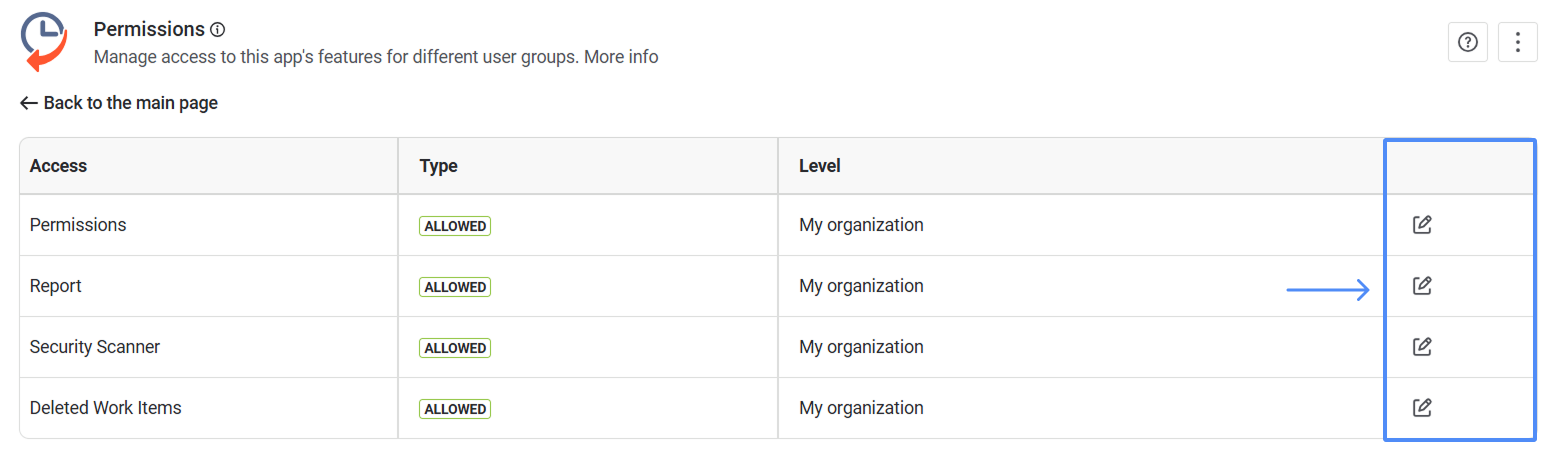Click My organization level for Security Scanner
1550x456 pixels.
point(861,347)
